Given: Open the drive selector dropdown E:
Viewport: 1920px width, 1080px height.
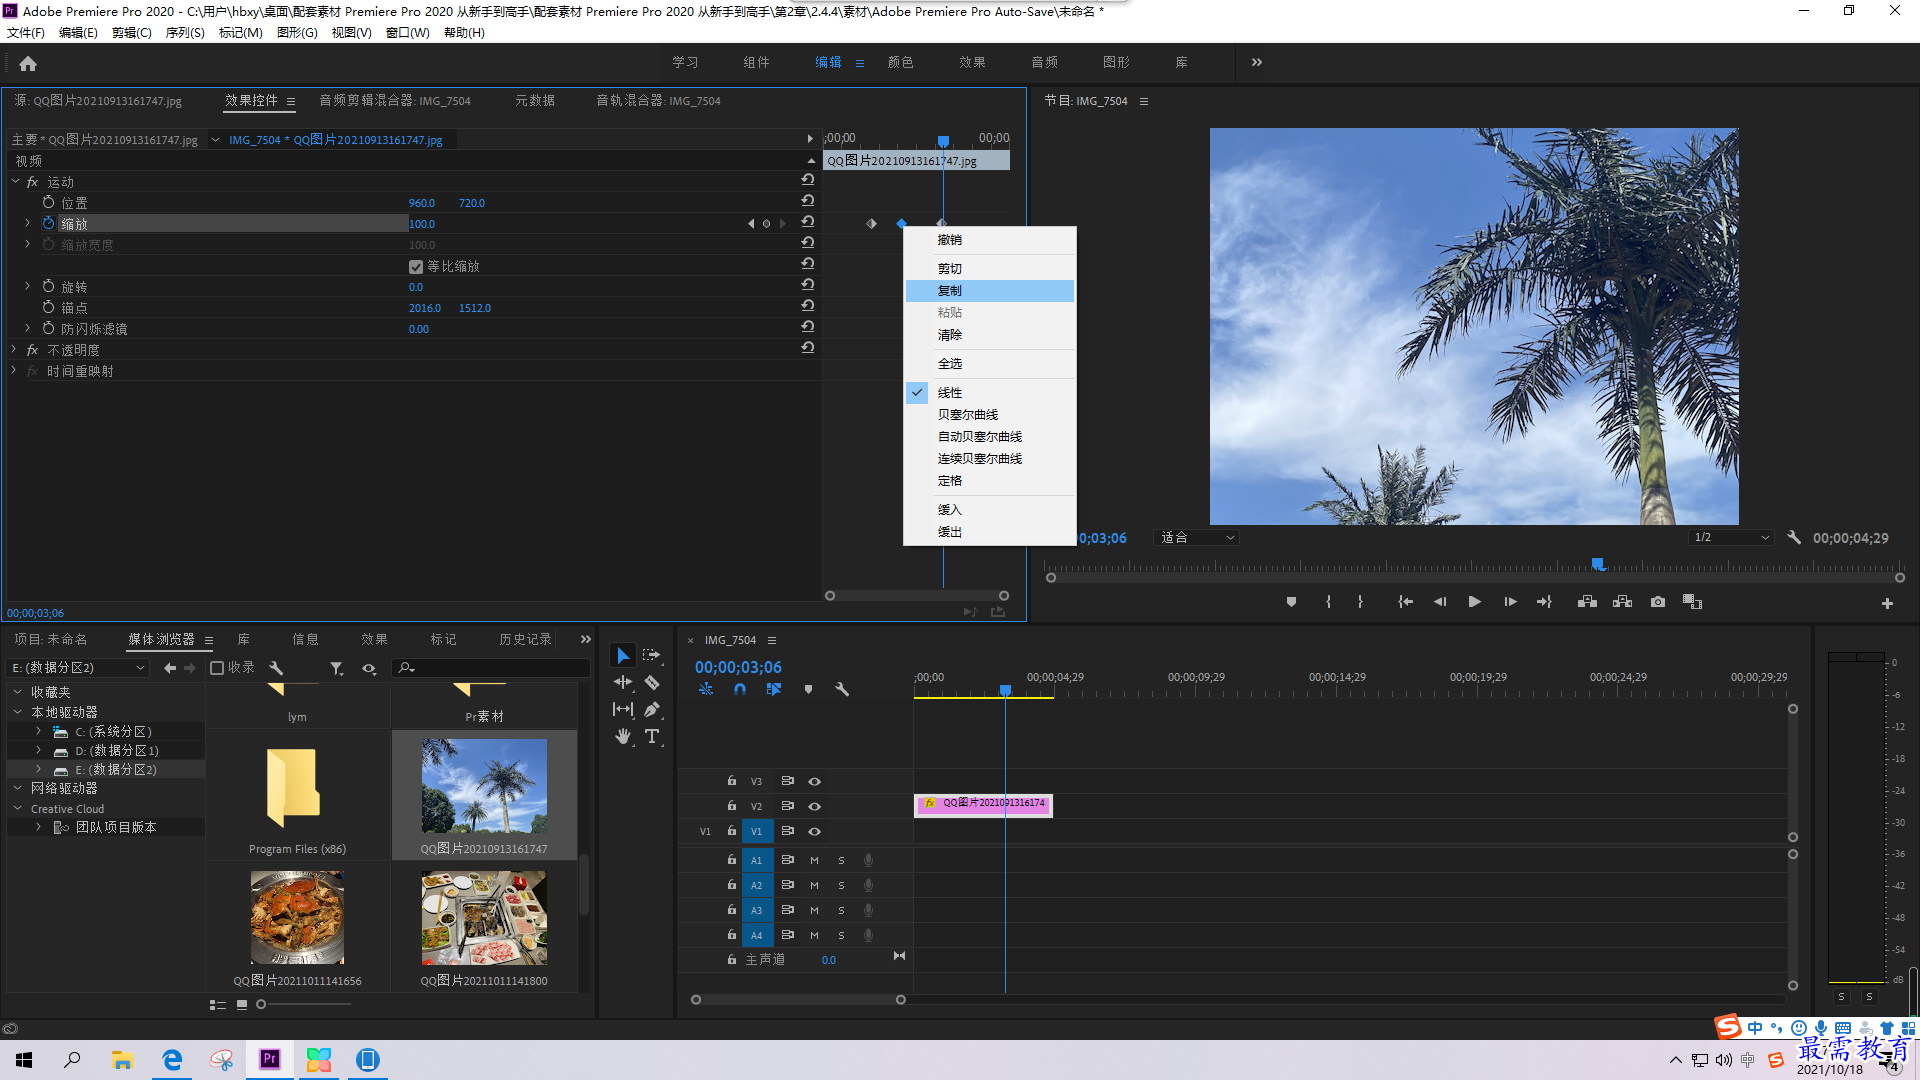Looking at the screenshot, I should [78, 667].
